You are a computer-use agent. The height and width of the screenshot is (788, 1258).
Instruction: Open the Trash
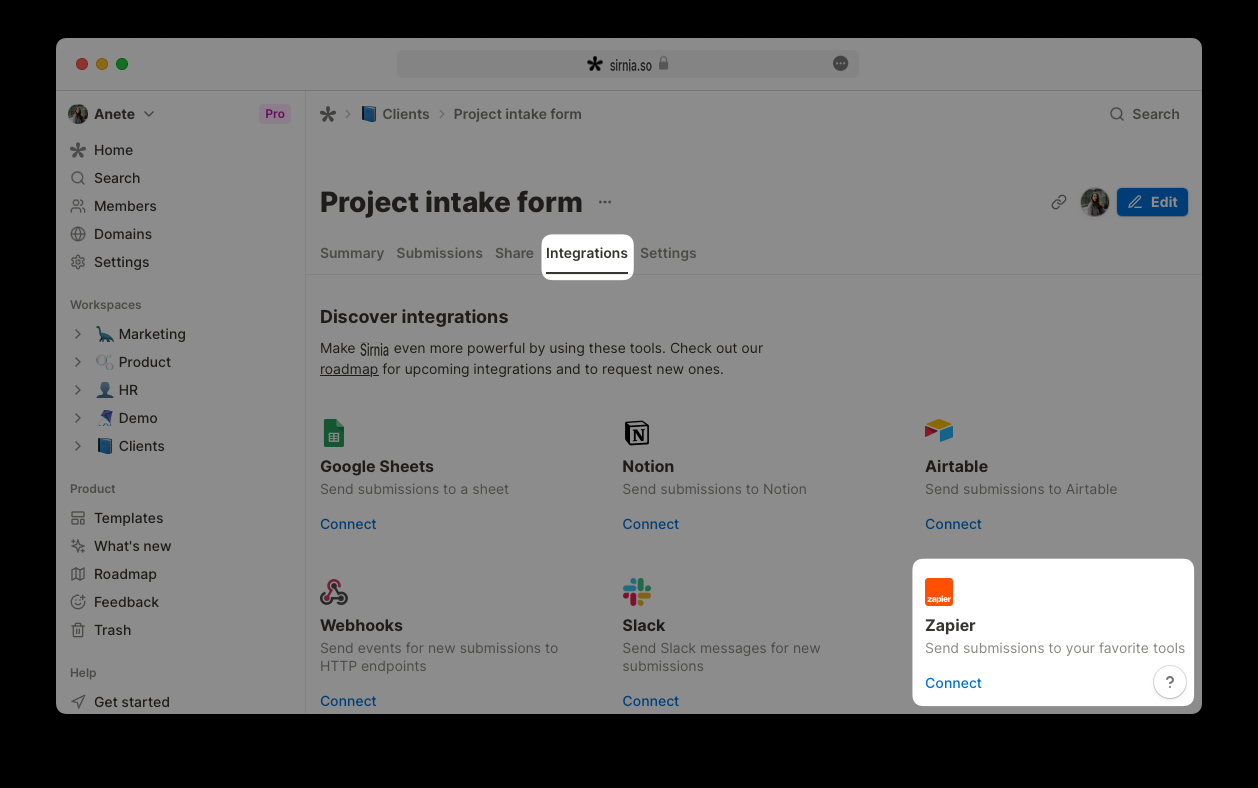(100, 630)
